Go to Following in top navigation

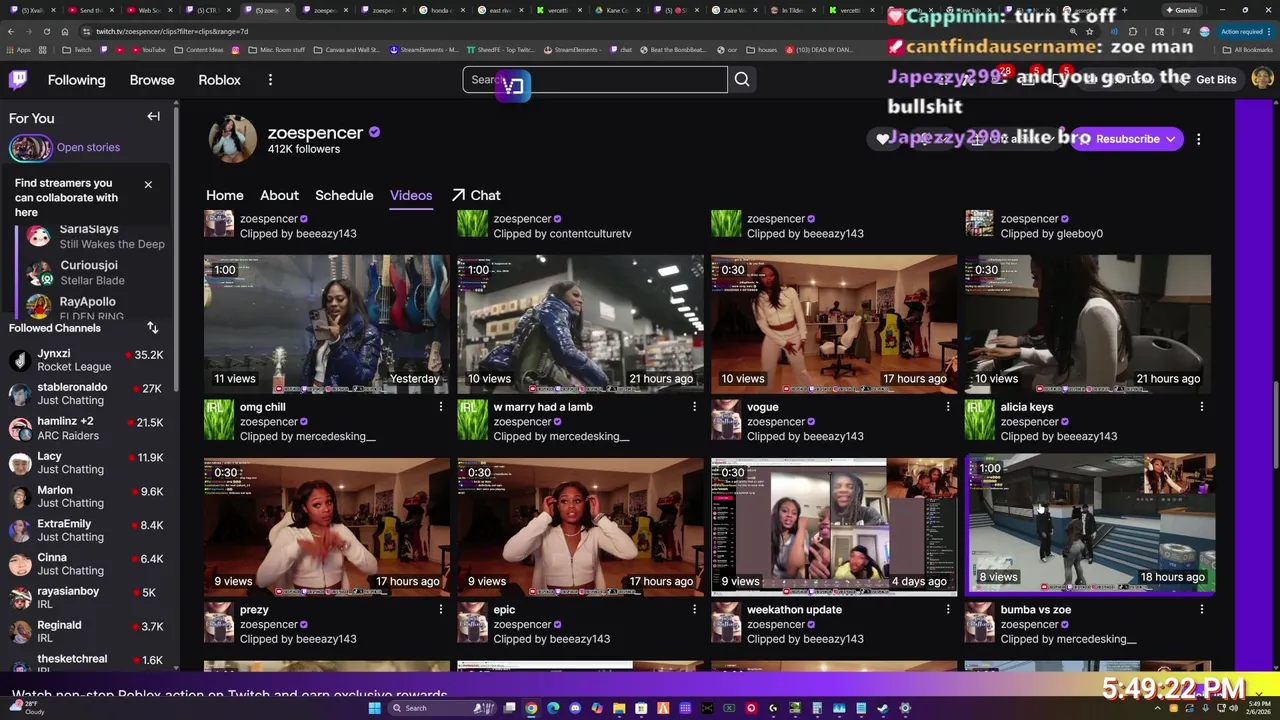coord(76,80)
